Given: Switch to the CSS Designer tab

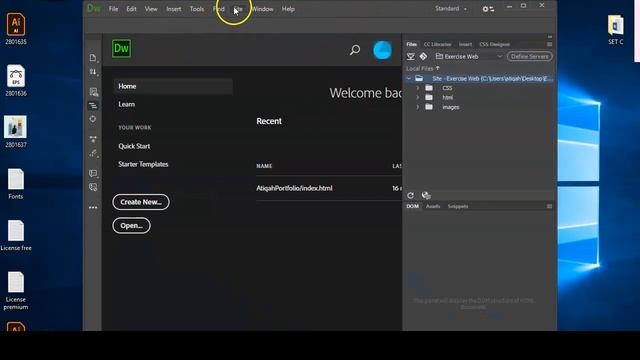Looking at the screenshot, I should (x=494, y=44).
